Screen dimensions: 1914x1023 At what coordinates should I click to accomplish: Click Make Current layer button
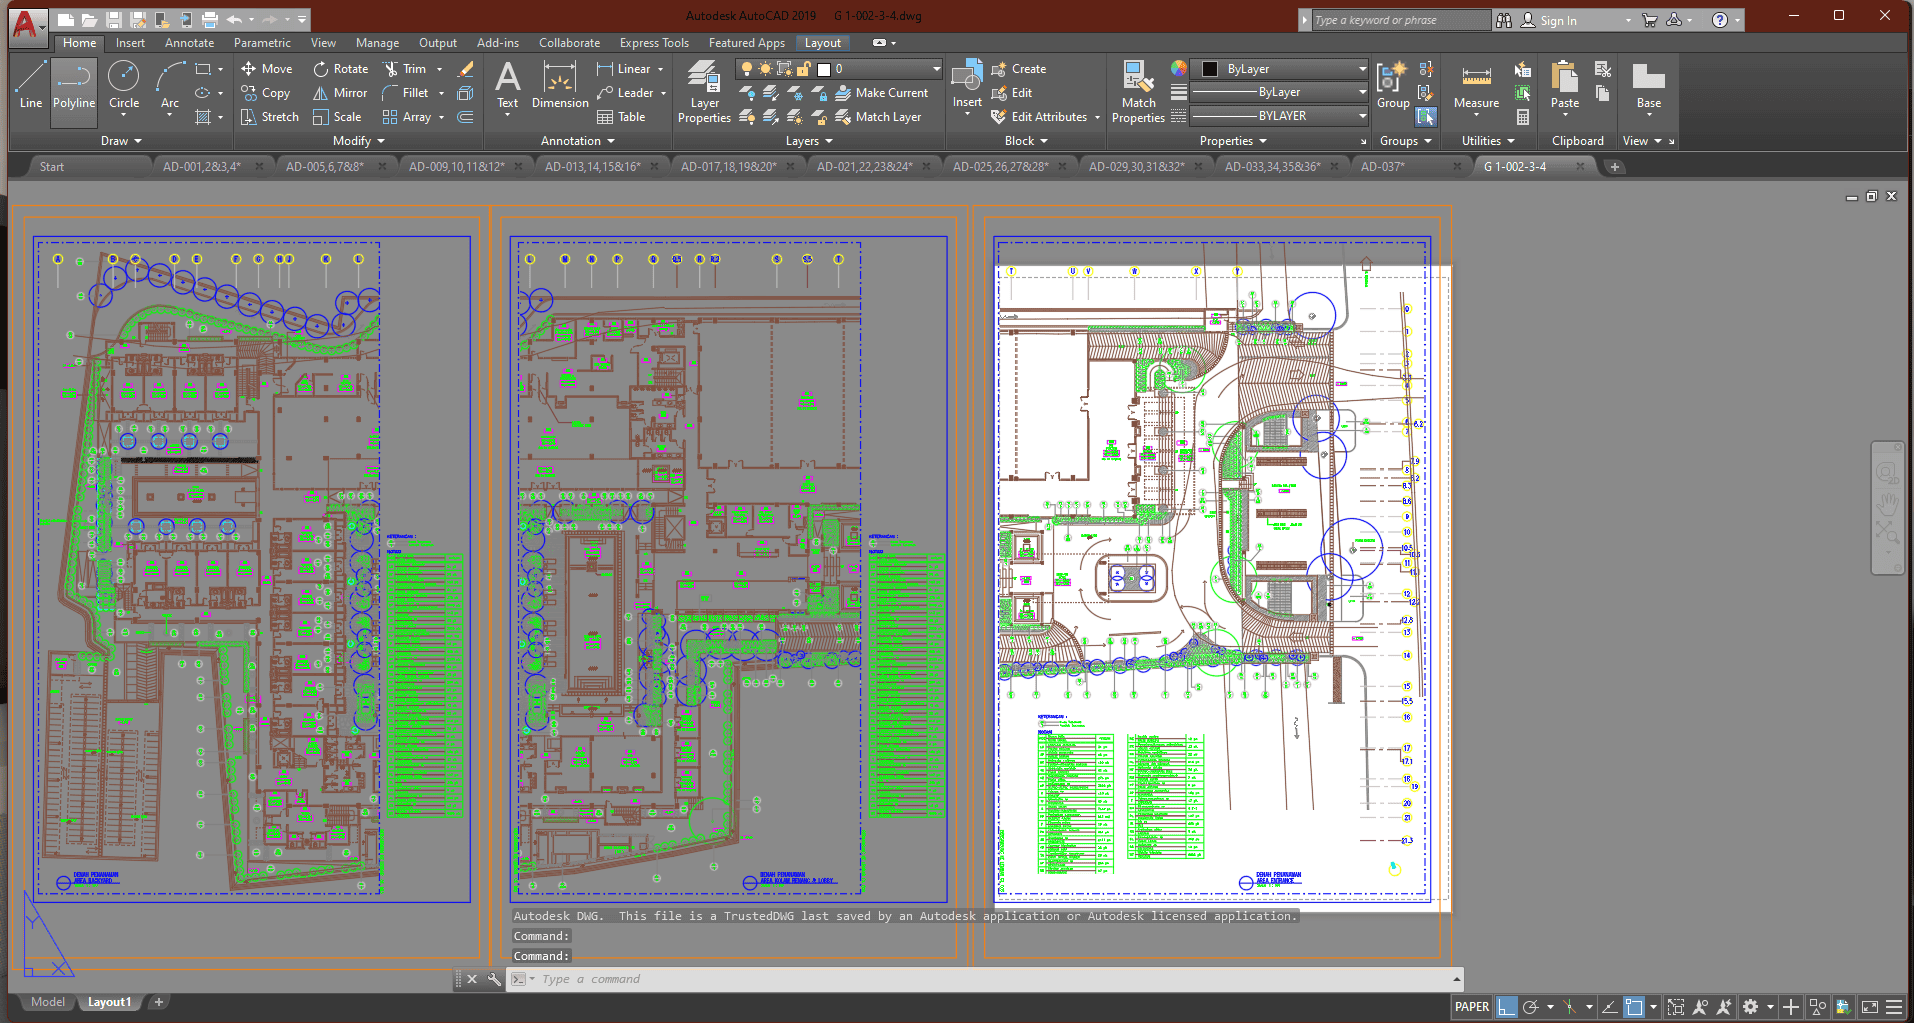click(882, 93)
